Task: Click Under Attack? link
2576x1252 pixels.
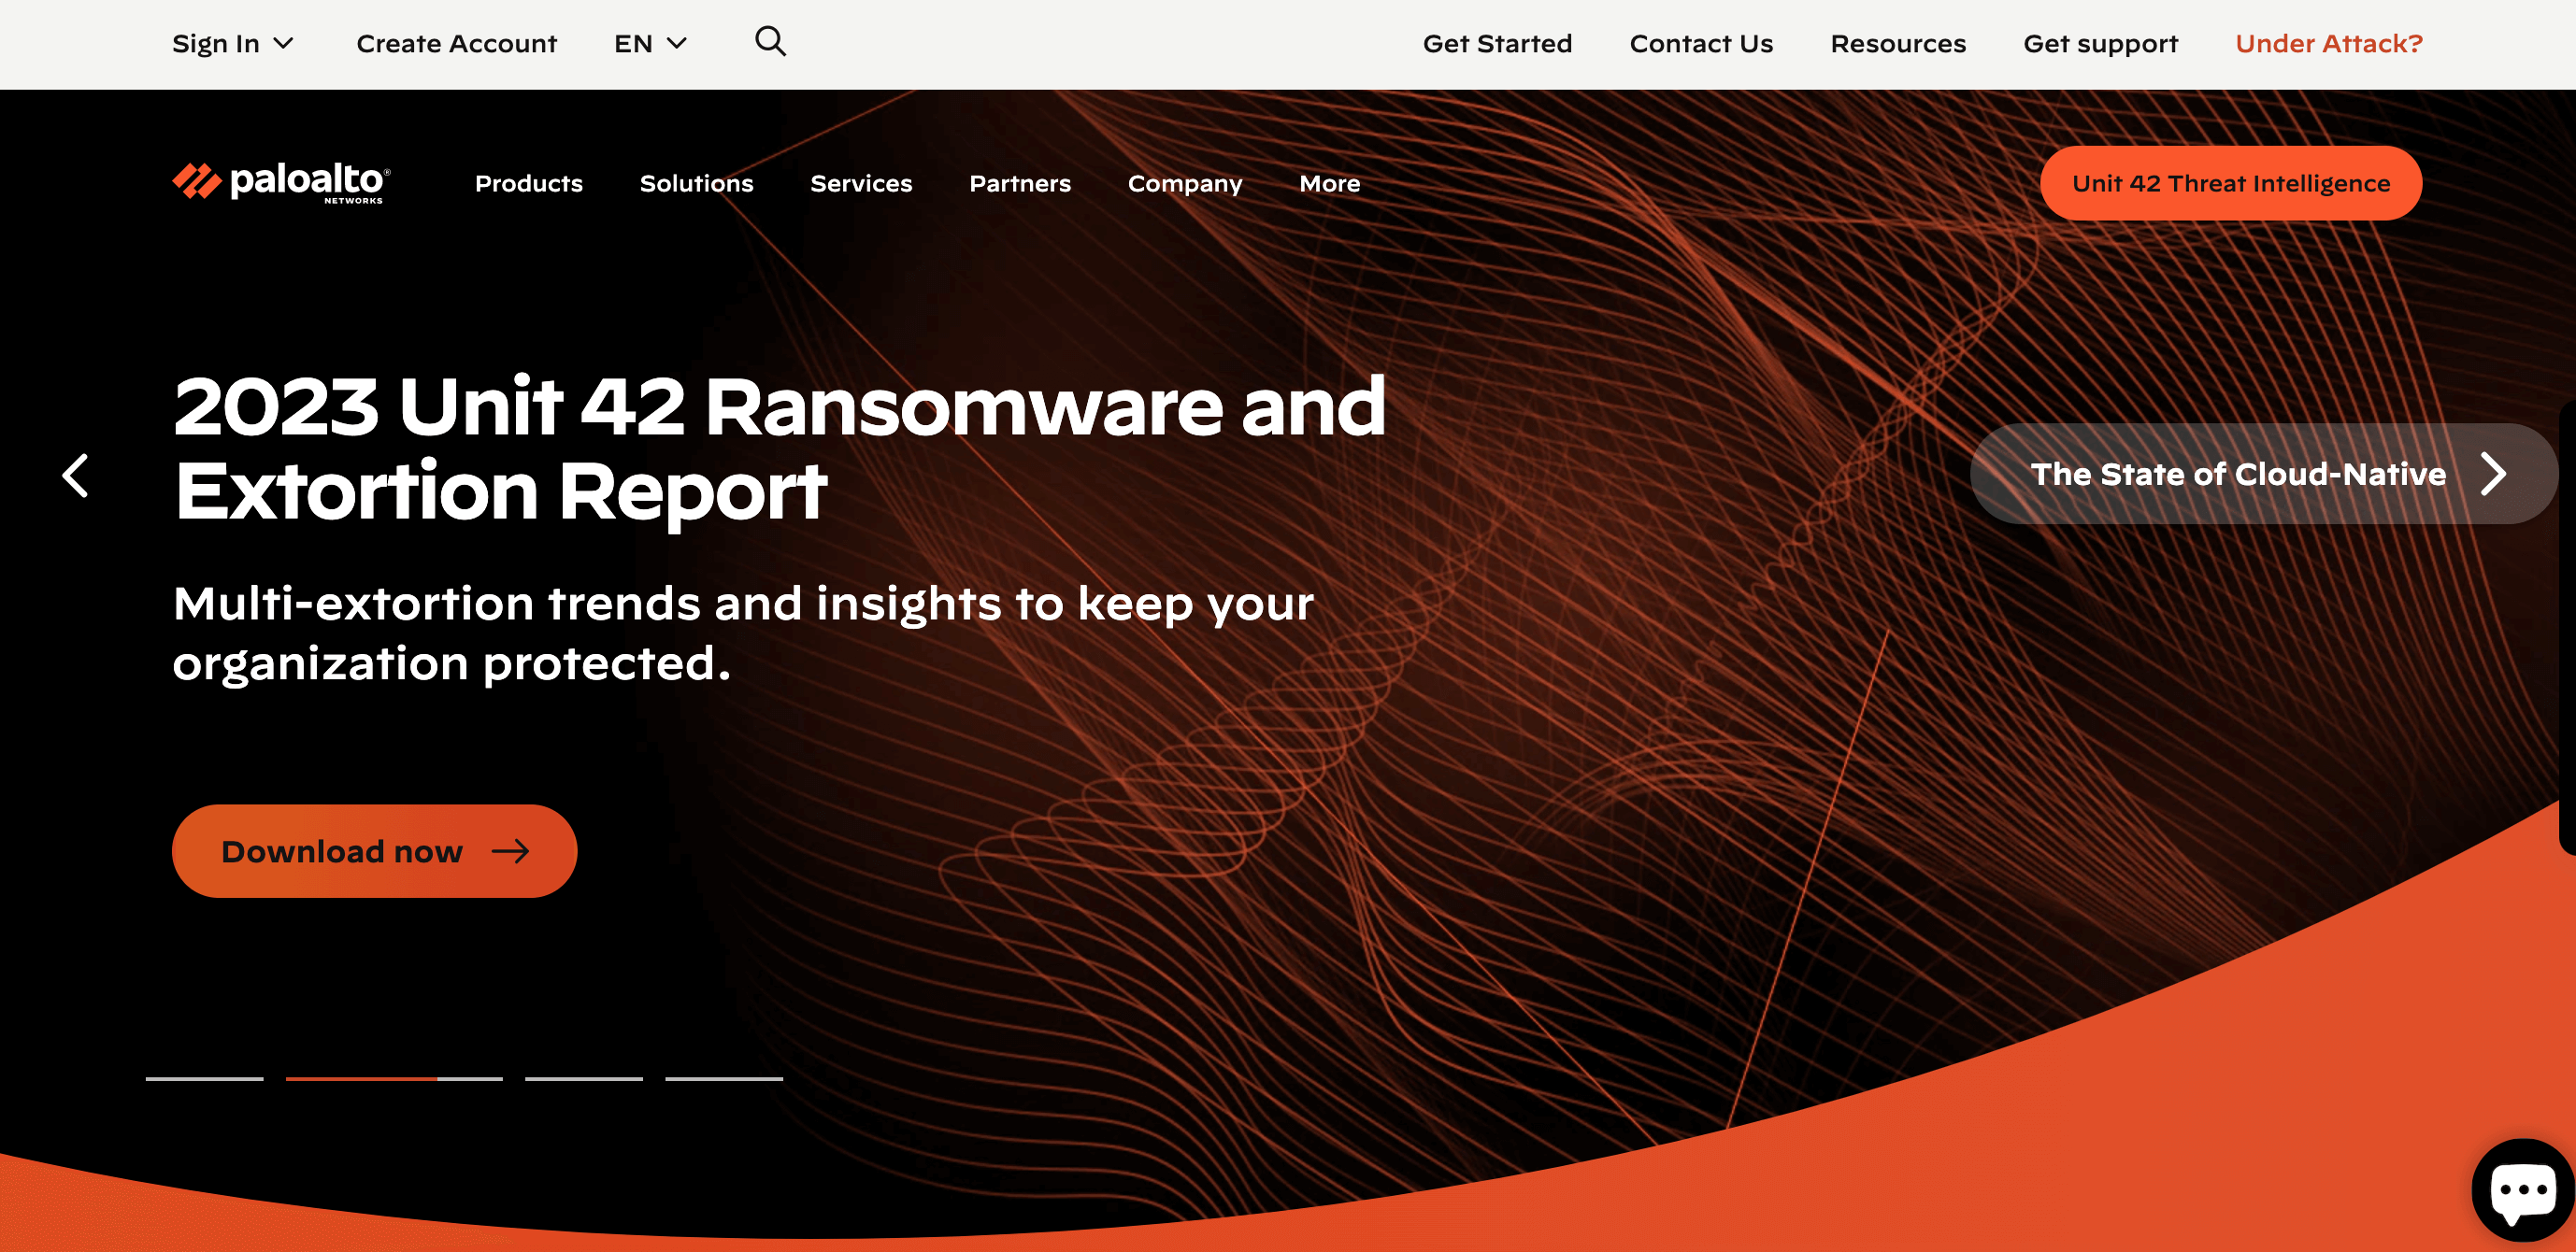Action: 2330,44
